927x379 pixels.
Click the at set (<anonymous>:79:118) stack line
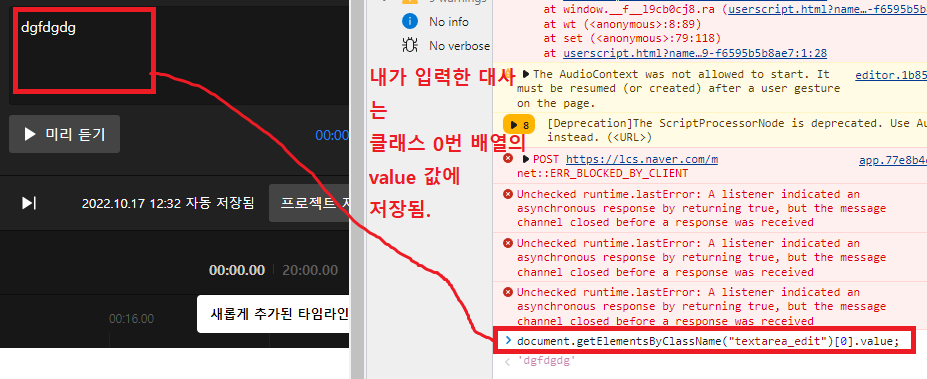(633, 38)
